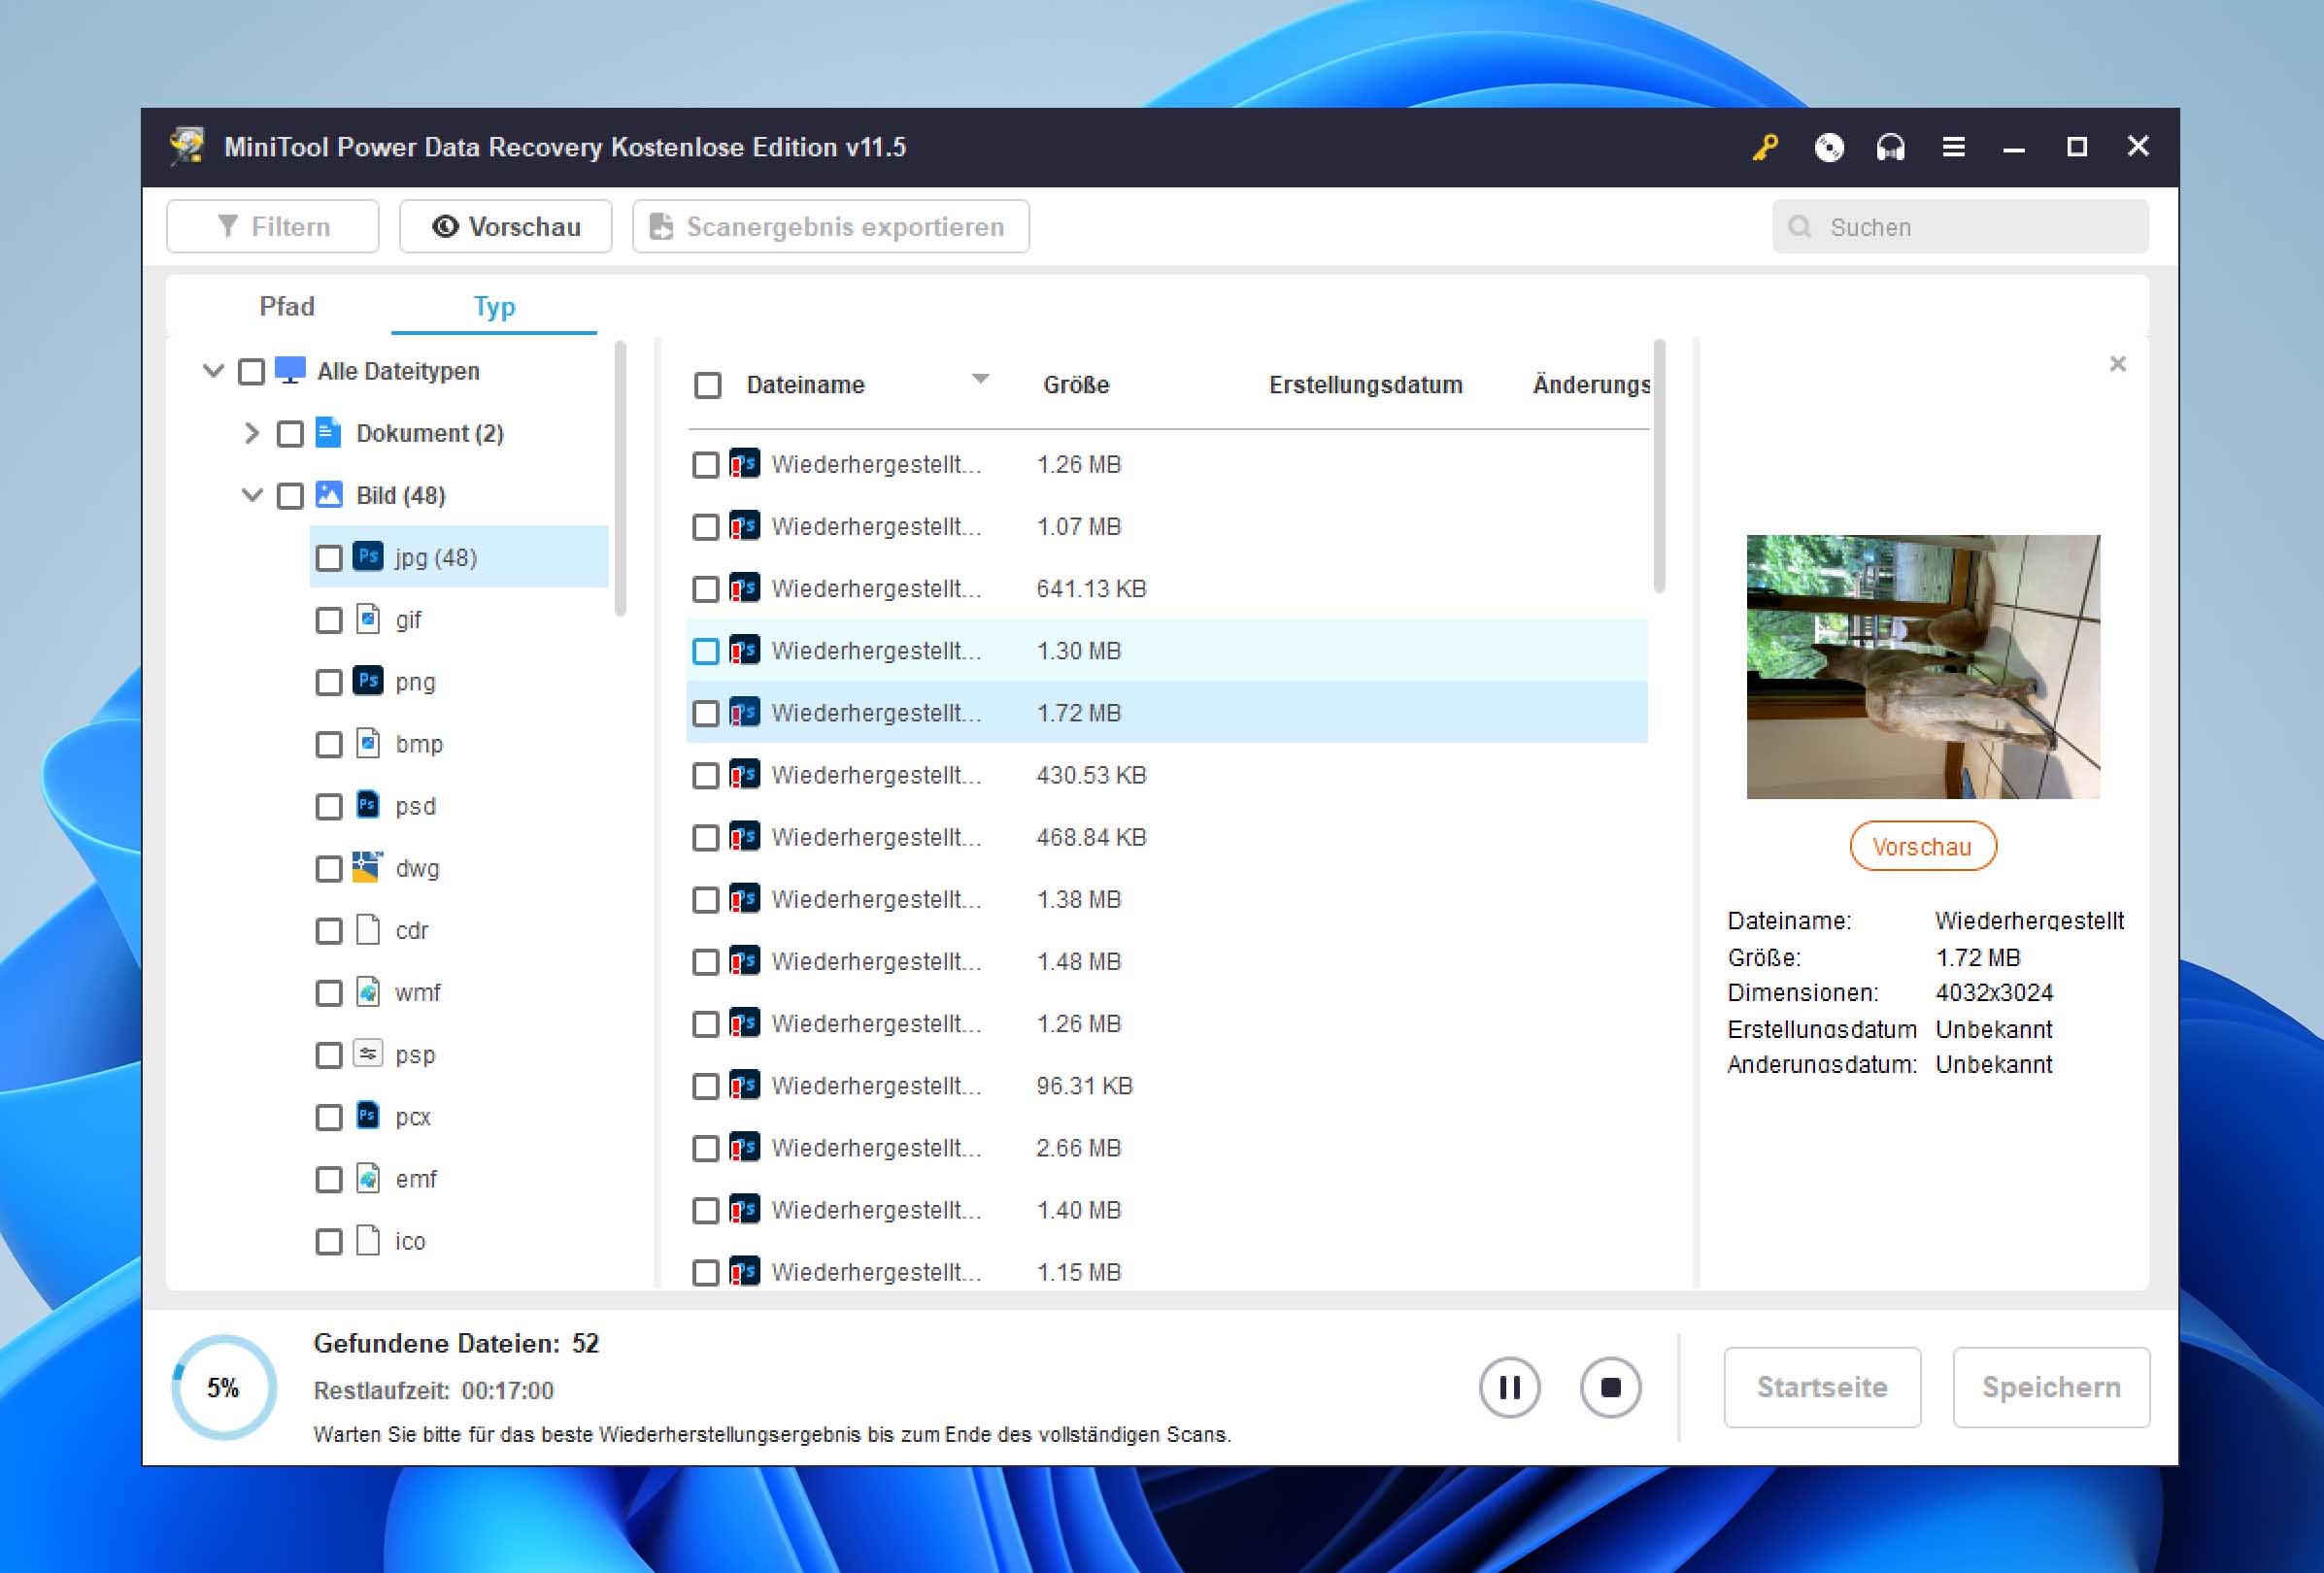This screenshot has width=2324, height=1573.
Task: Expand the Dokument (2) node
Action: [252, 433]
